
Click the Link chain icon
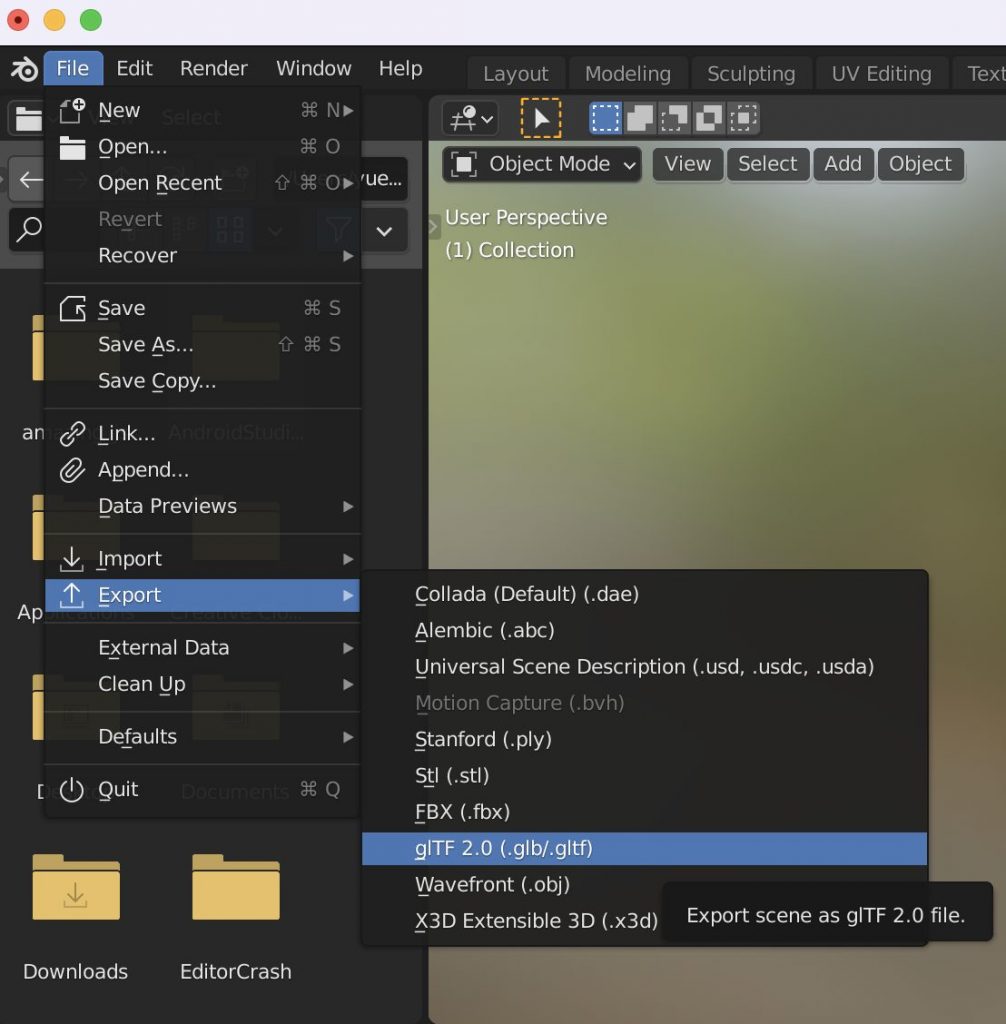(x=72, y=434)
